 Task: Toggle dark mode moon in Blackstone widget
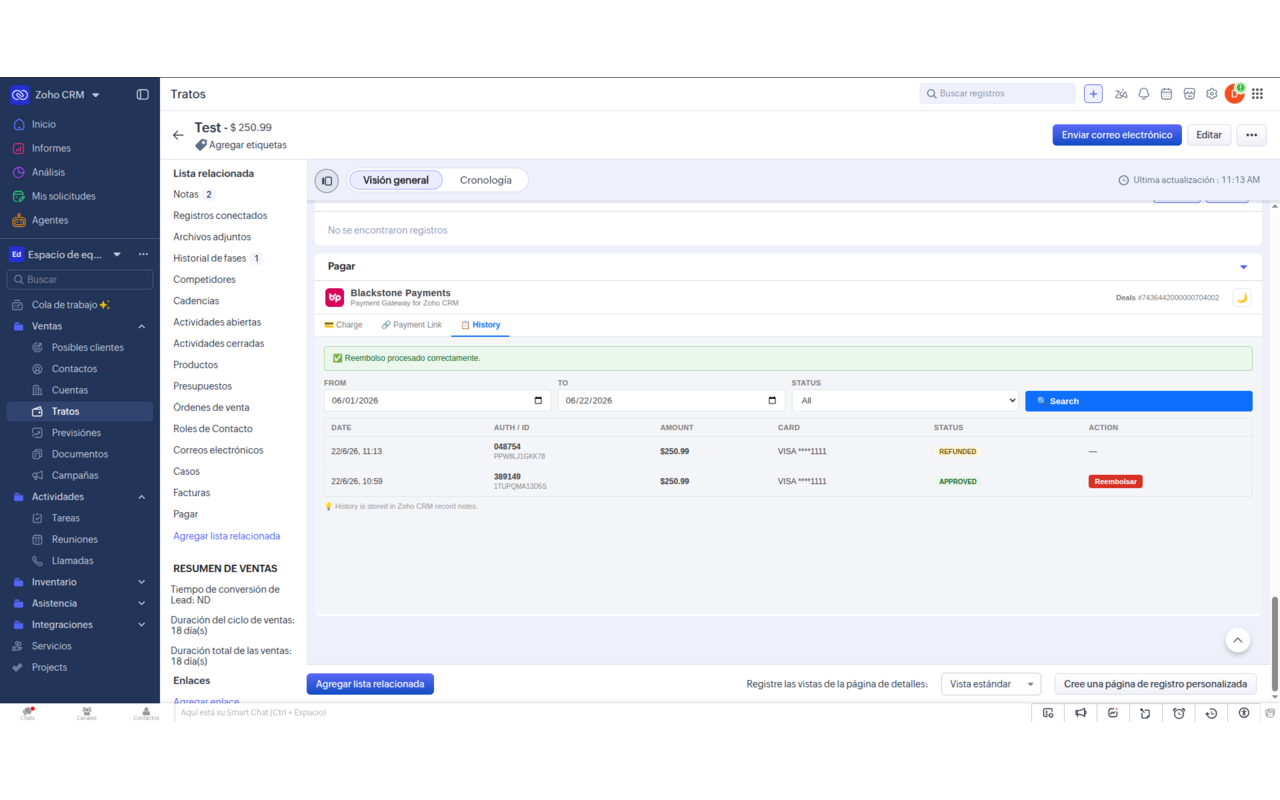(x=1242, y=297)
